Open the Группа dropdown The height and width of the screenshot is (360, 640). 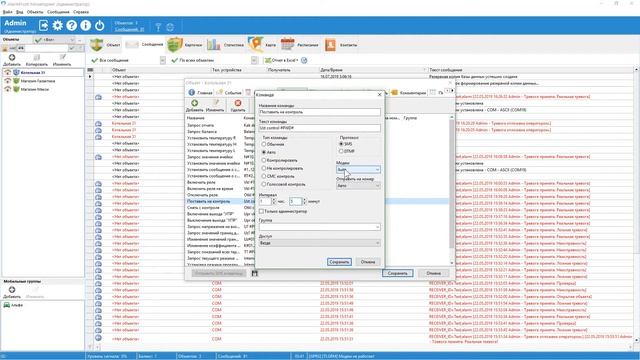pyautogui.click(x=320, y=227)
